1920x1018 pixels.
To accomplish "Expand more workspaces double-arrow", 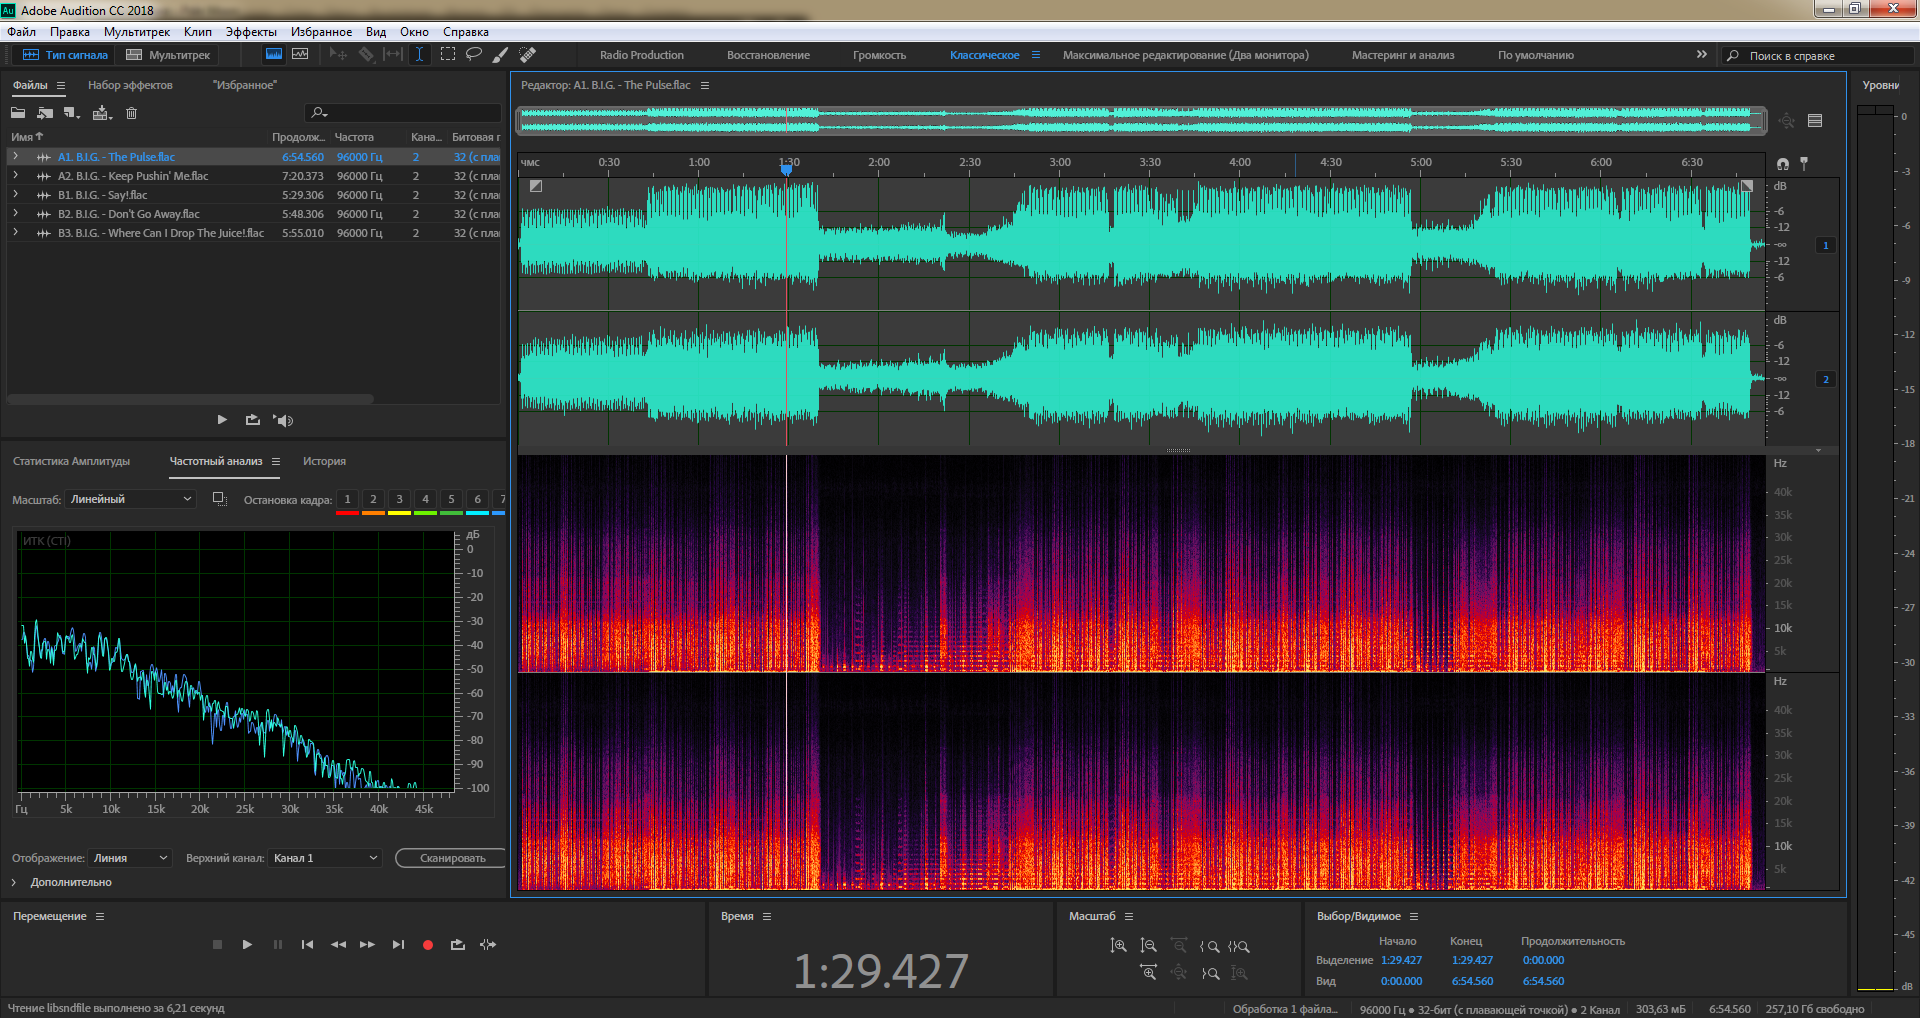I will (x=1701, y=54).
